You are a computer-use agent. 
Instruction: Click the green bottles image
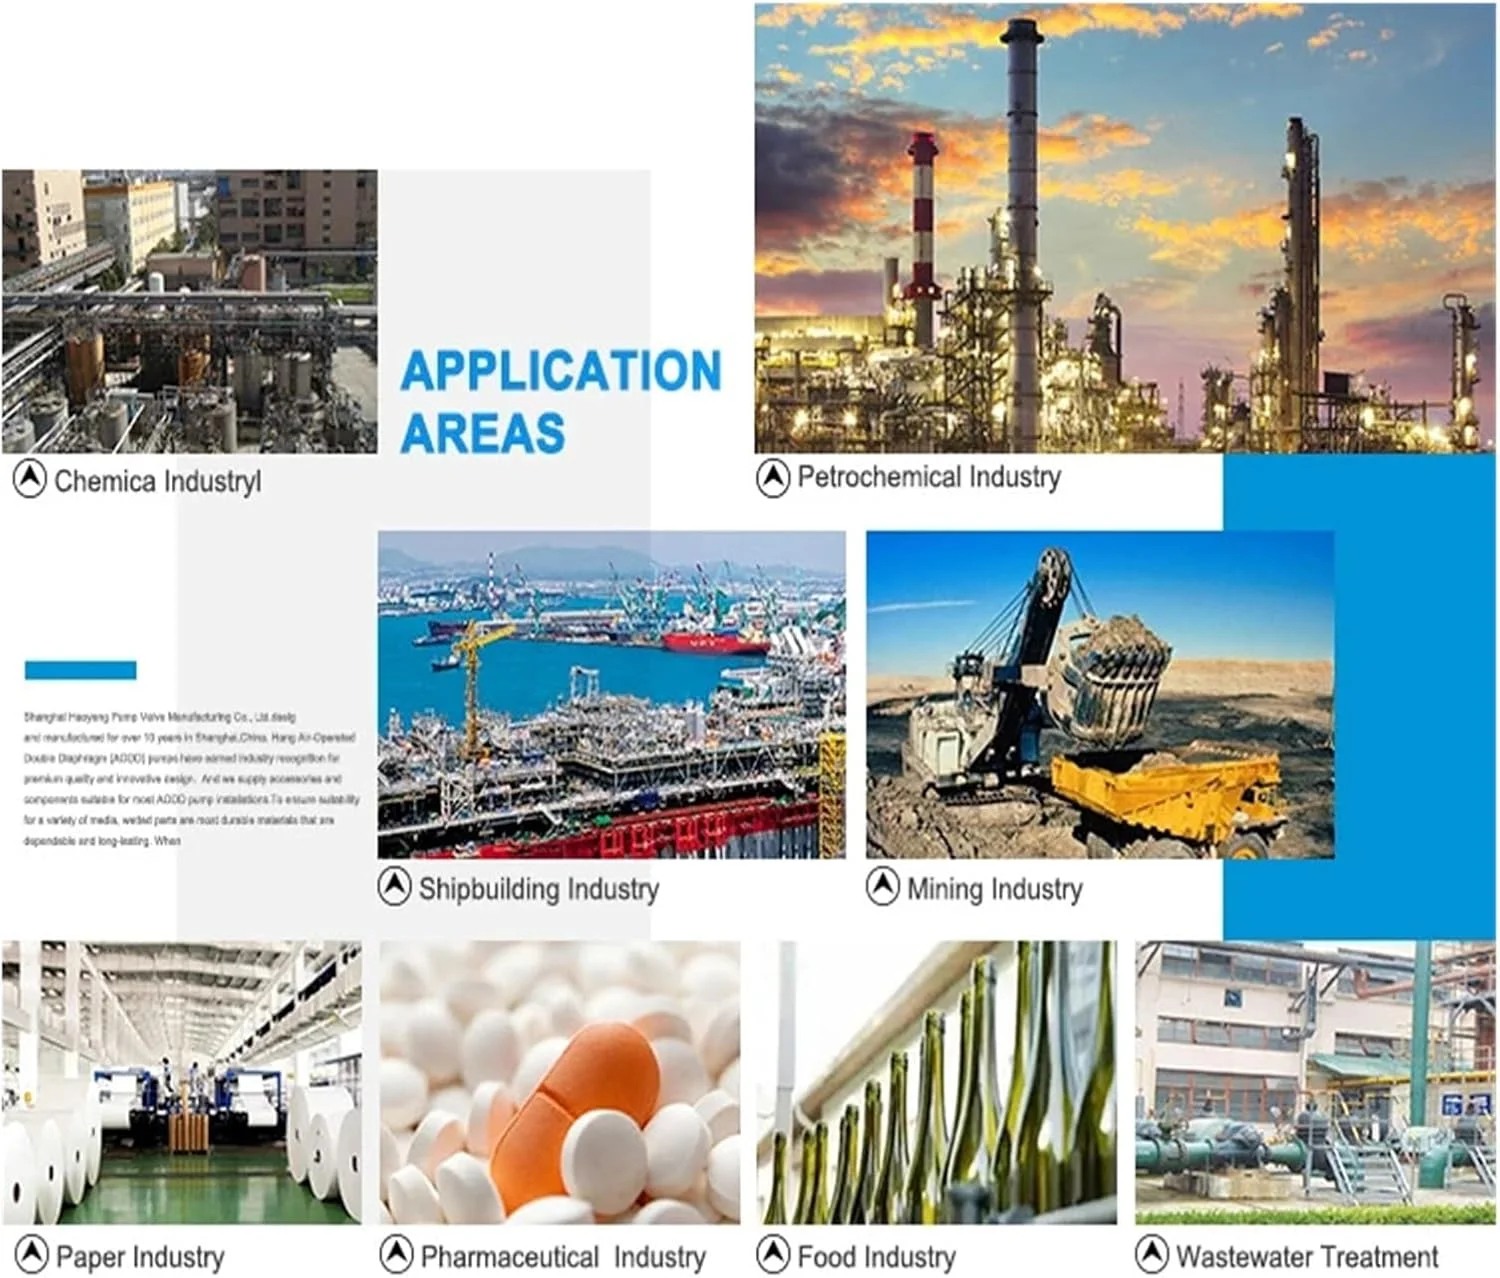(x=937, y=1082)
